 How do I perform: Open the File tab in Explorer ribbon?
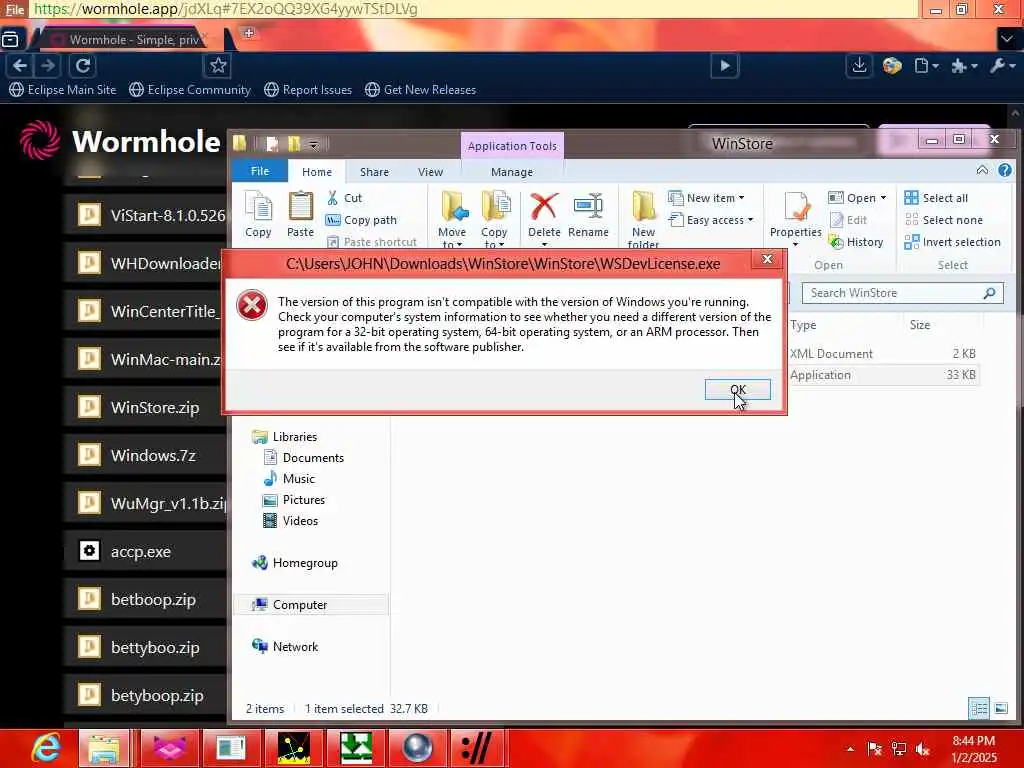[260, 171]
